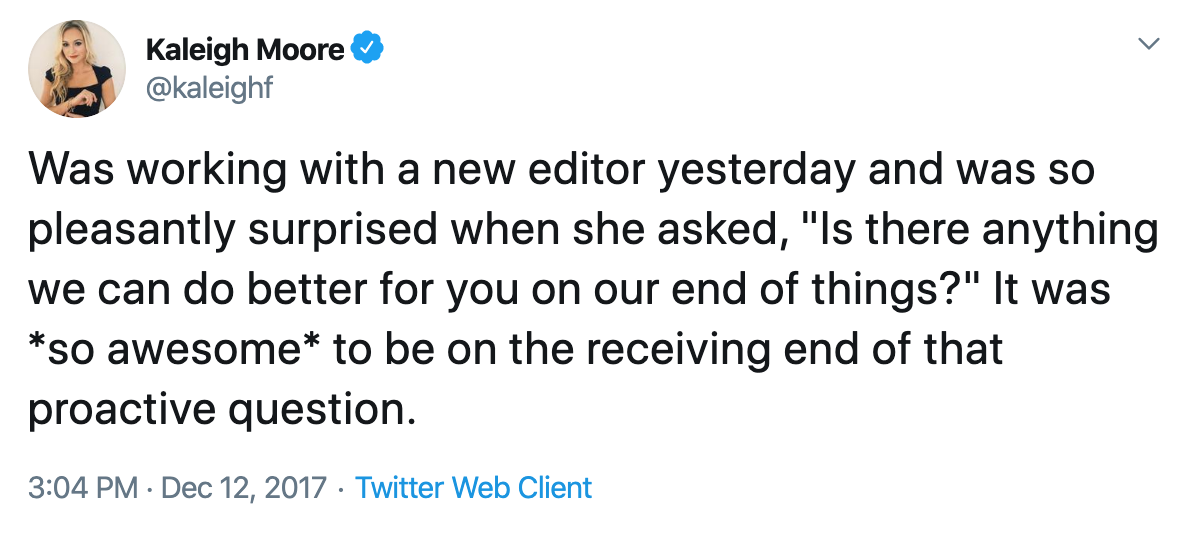Click the Twitter Web Client source link
This screenshot has height=534, width=1188.
[474, 488]
